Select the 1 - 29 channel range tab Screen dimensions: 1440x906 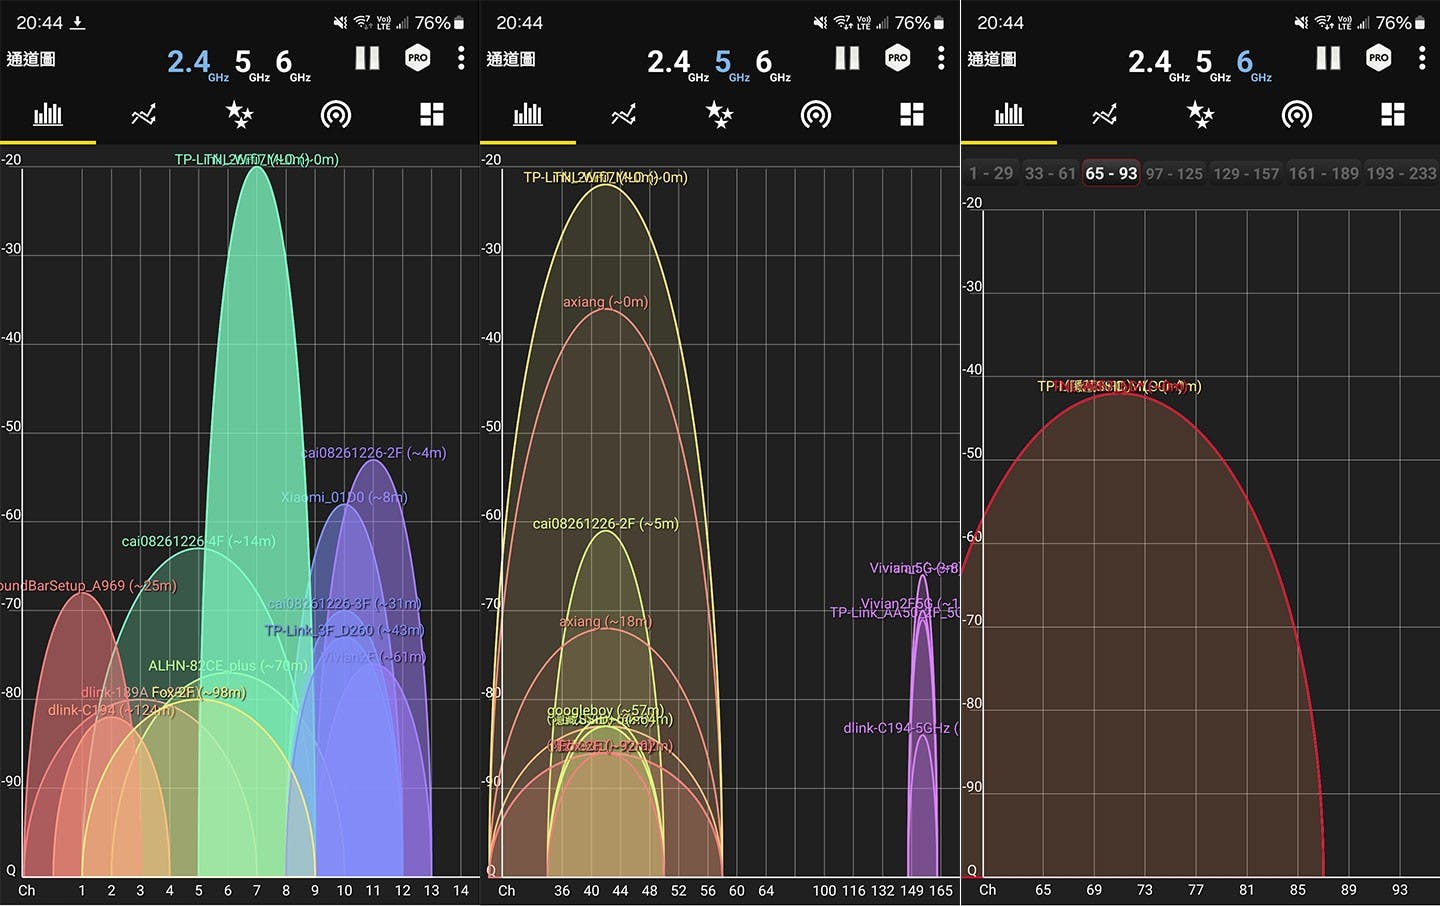990,174
